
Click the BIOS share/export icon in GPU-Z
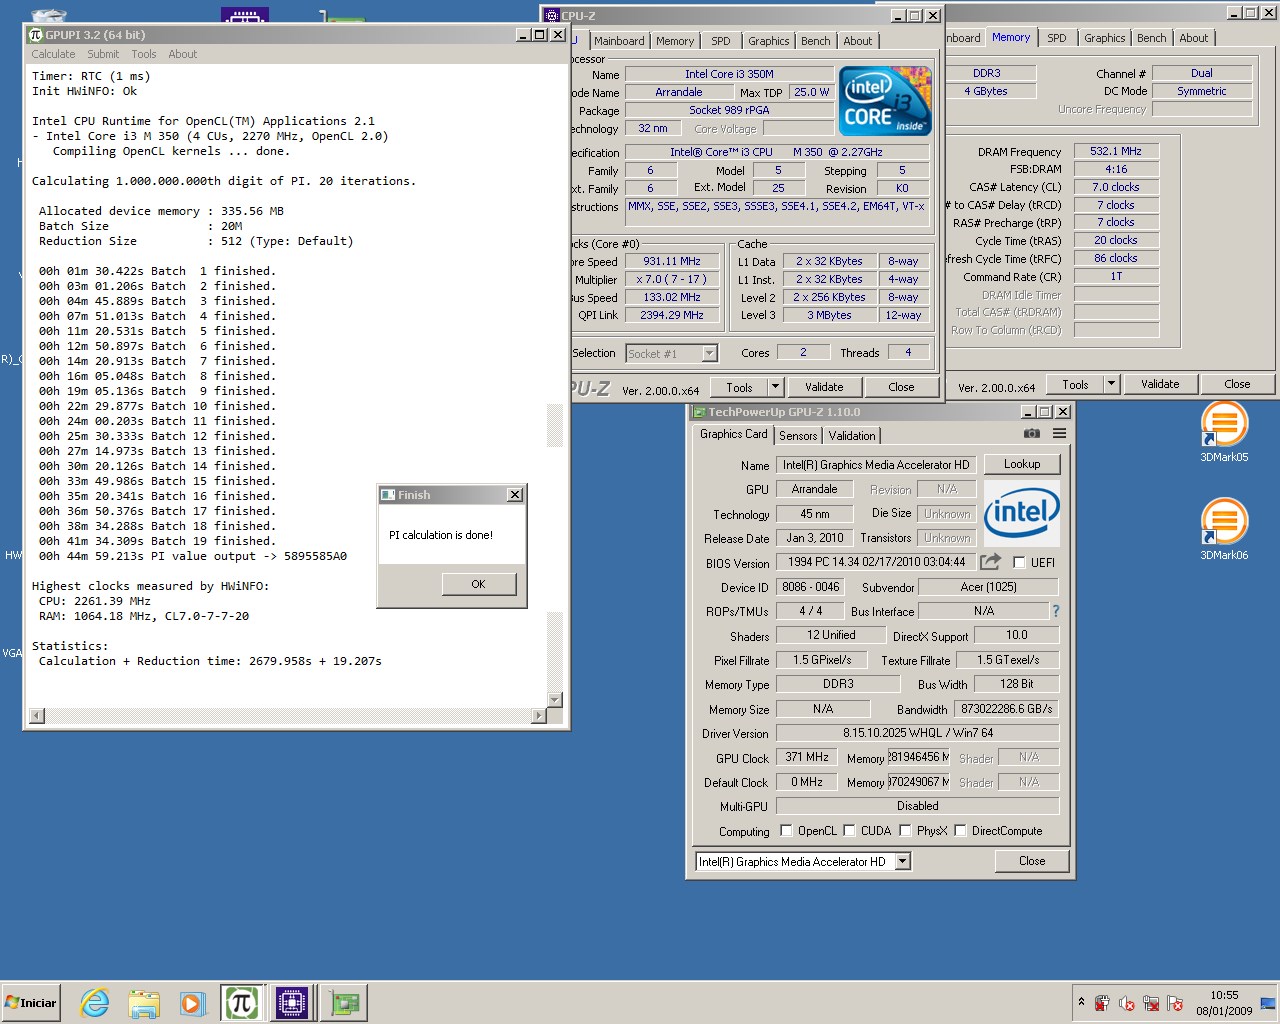click(x=990, y=562)
